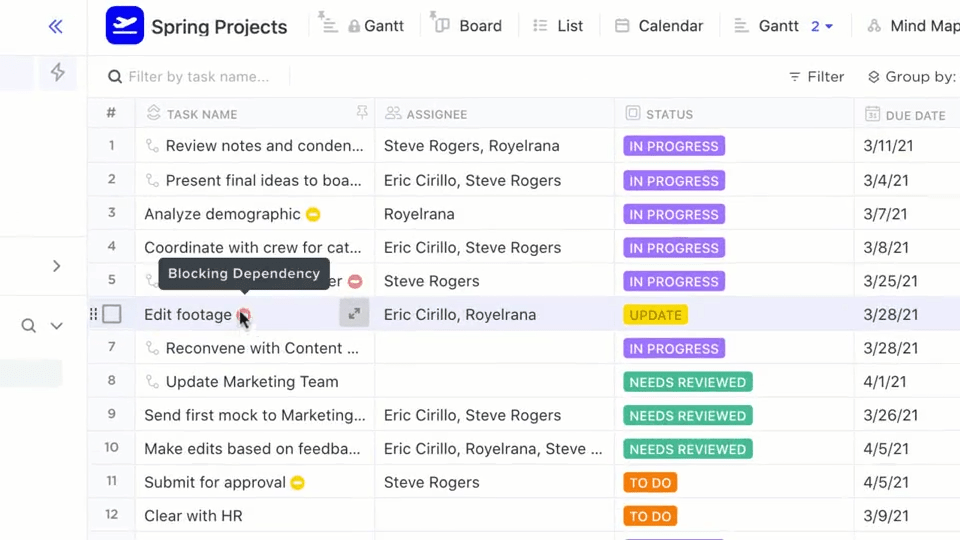
Task: Click row number 12
Action: (111, 514)
